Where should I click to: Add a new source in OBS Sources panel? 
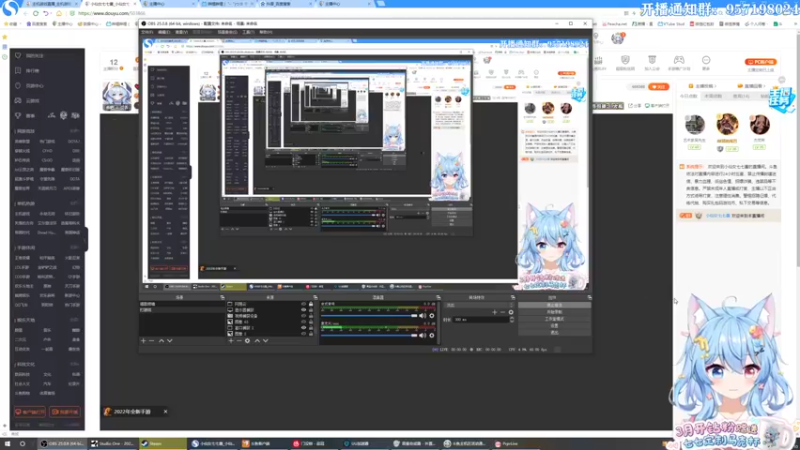coord(231,340)
